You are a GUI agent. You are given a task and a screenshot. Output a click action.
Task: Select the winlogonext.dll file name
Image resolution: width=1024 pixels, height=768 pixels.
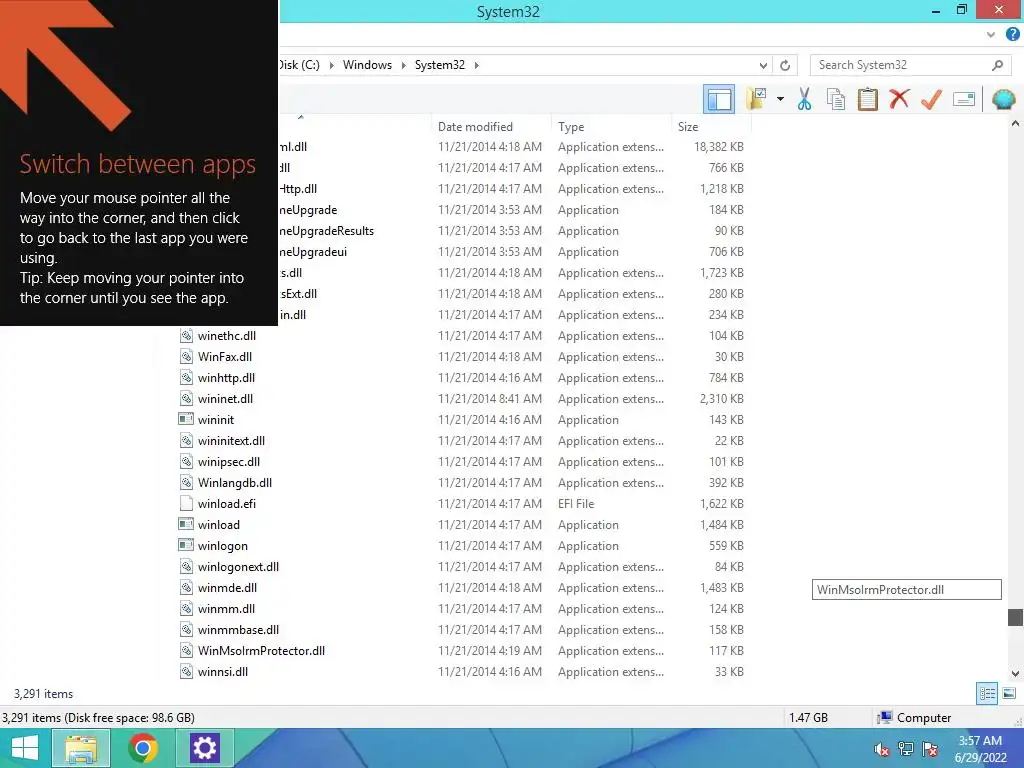pos(238,567)
